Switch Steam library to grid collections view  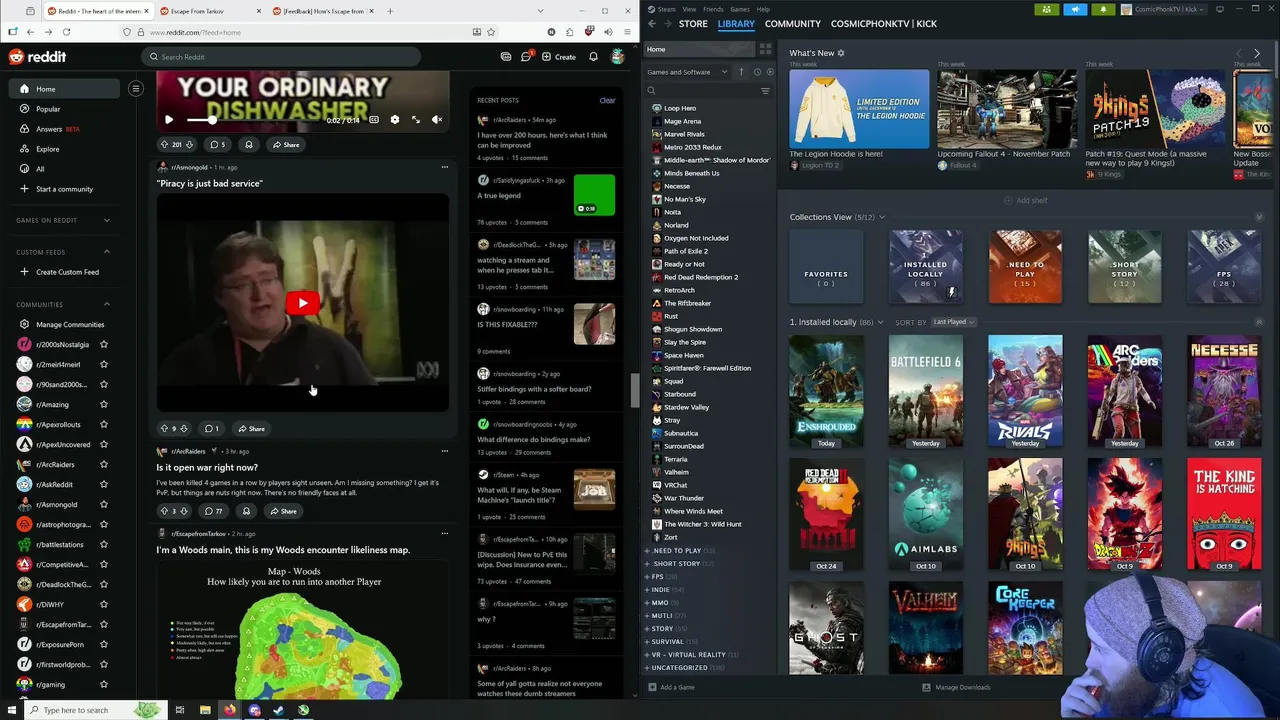point(766,49)
